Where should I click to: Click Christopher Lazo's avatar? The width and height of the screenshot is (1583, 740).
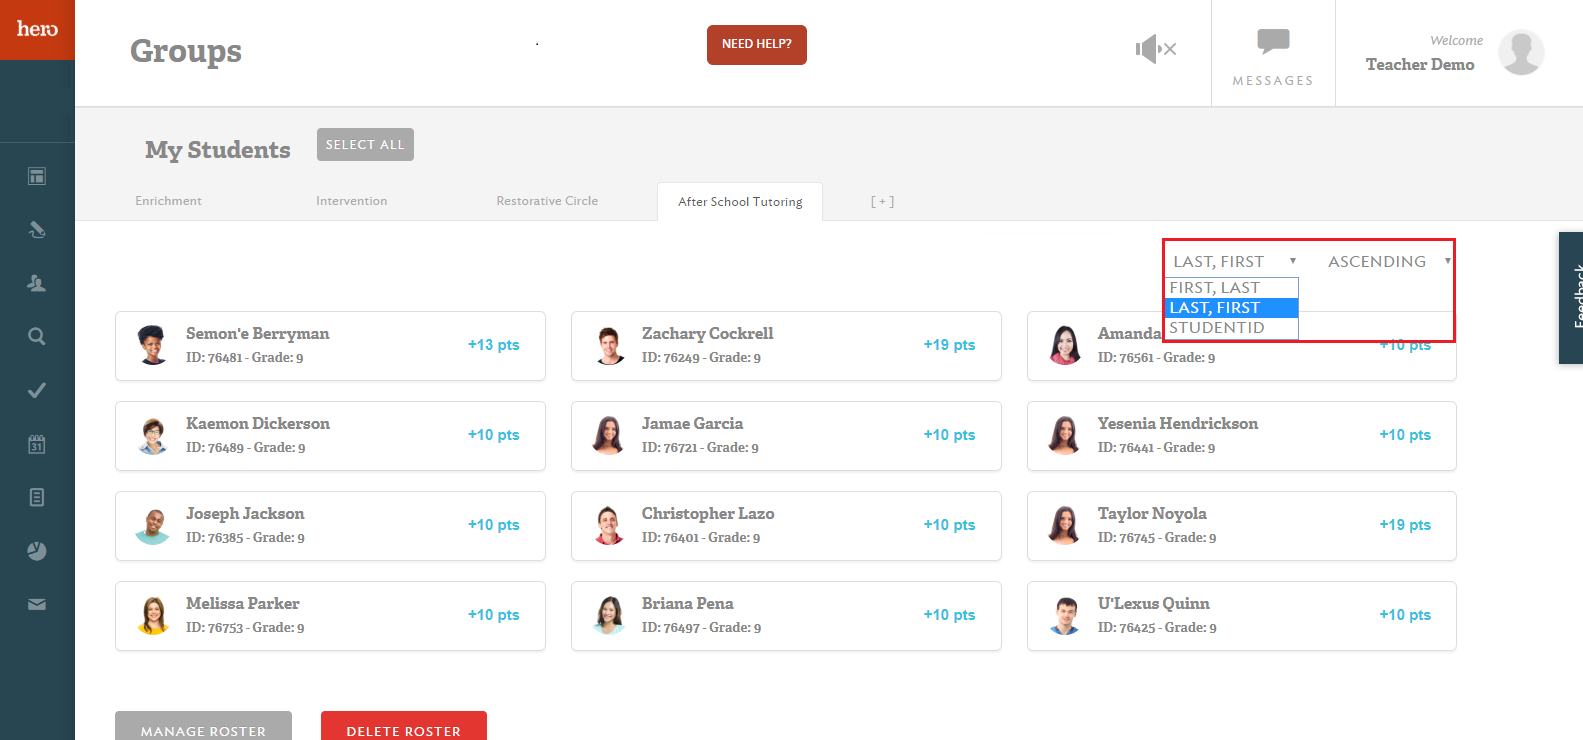point(608,525)
